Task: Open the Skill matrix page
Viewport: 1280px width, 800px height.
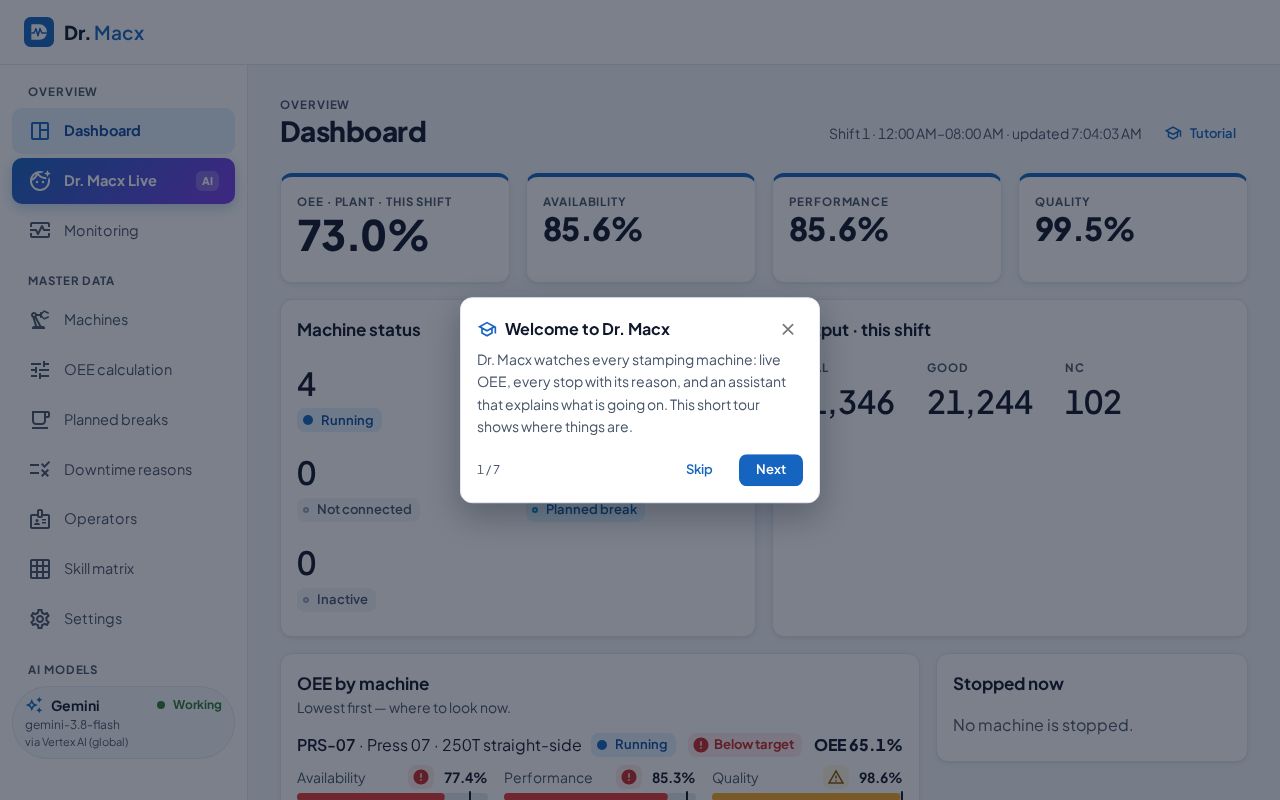Action: (x=124, y=569)
